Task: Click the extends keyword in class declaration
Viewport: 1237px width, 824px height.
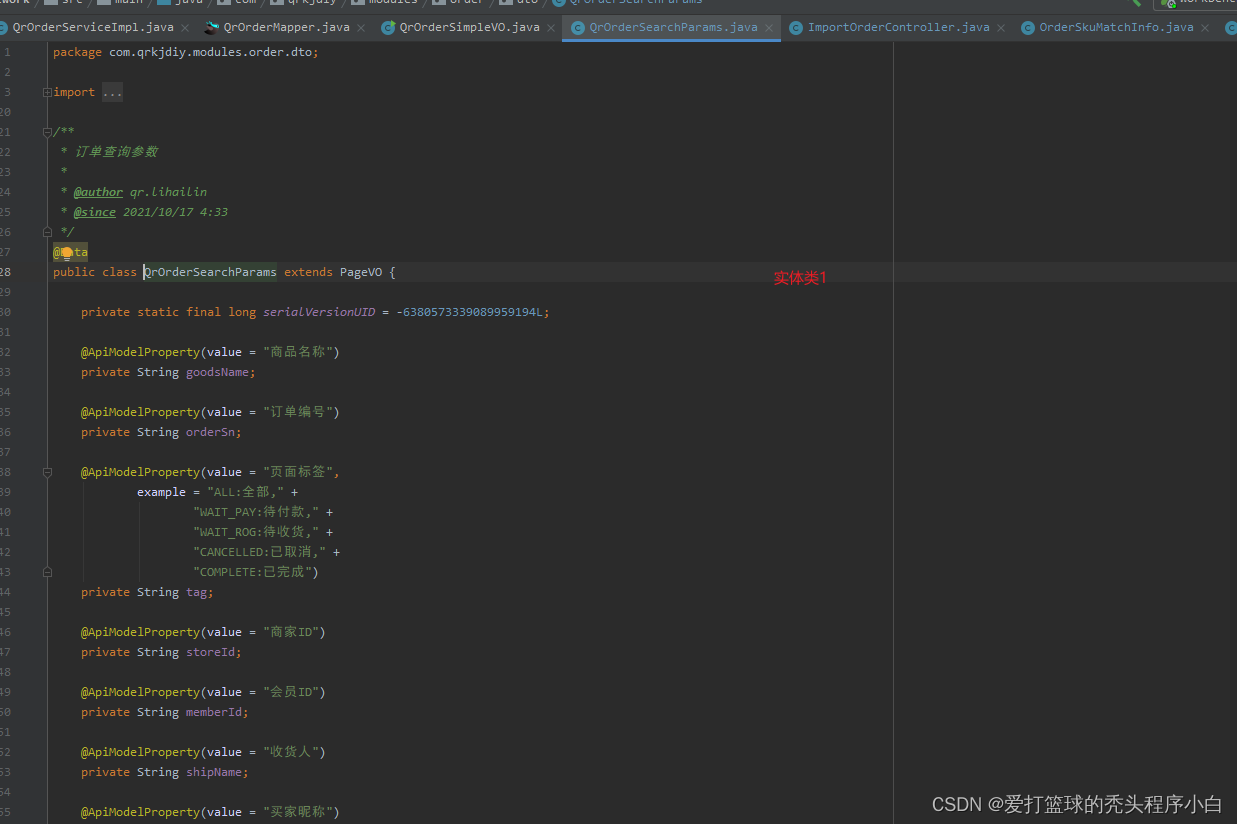Action: pyautogui.click(x=308, y=272)
